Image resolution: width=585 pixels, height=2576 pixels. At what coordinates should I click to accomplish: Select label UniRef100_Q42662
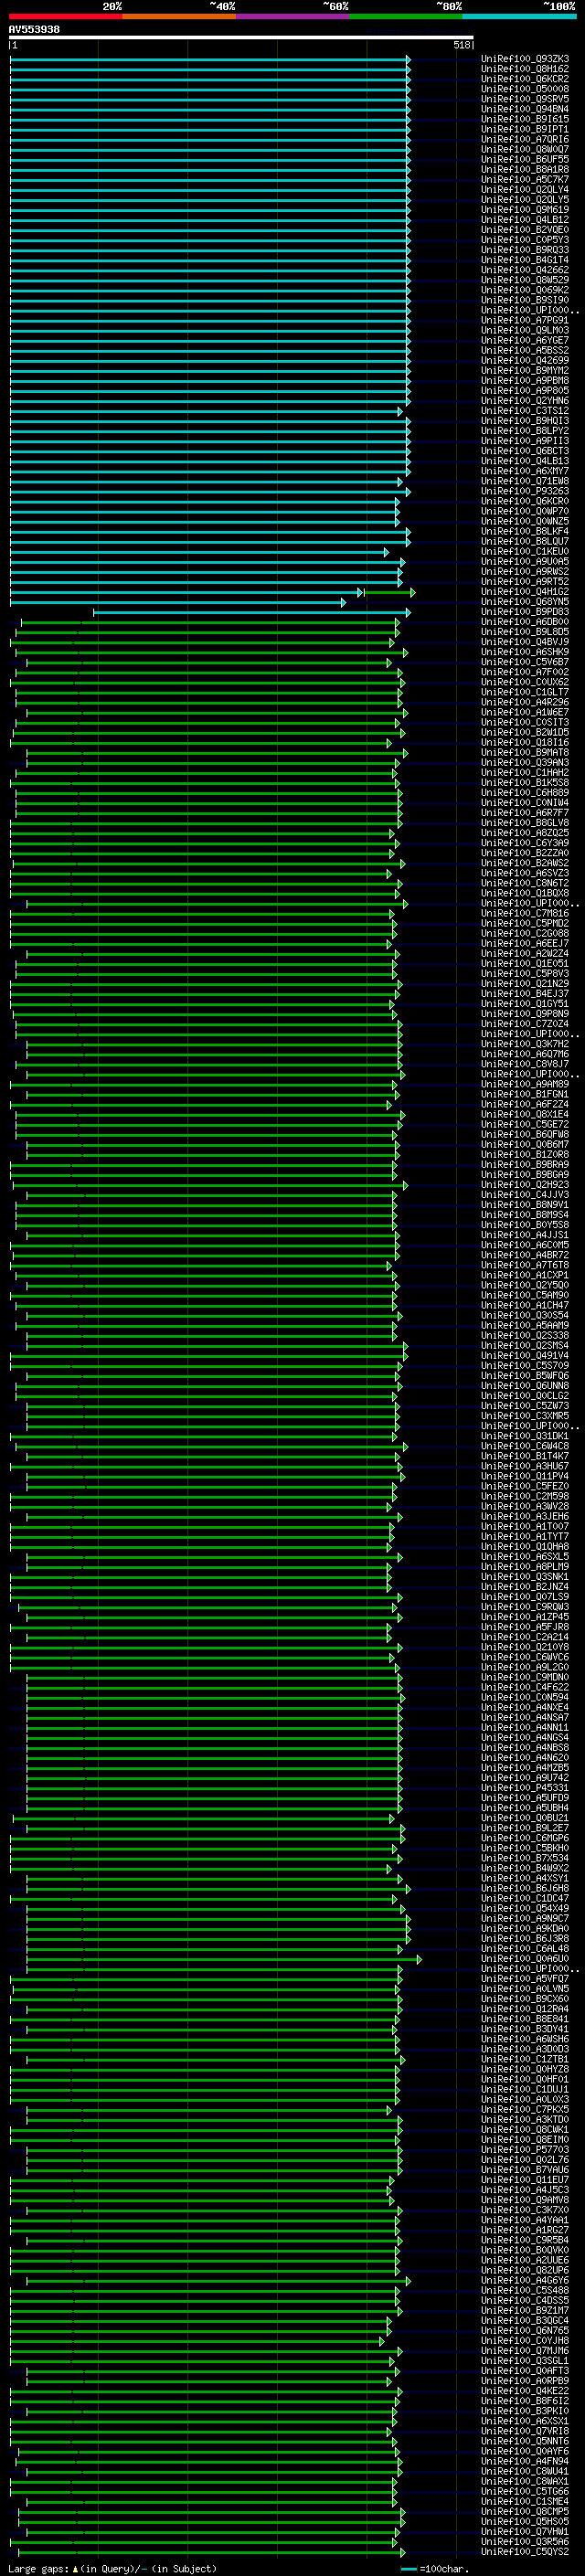(x=525, y=270)
